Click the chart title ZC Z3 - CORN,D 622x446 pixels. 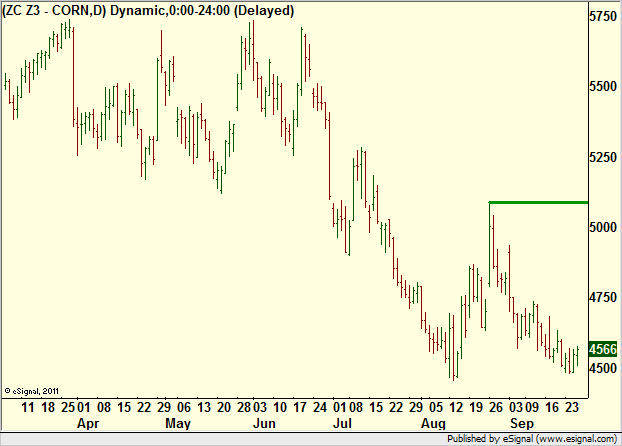tap(54, 11)
